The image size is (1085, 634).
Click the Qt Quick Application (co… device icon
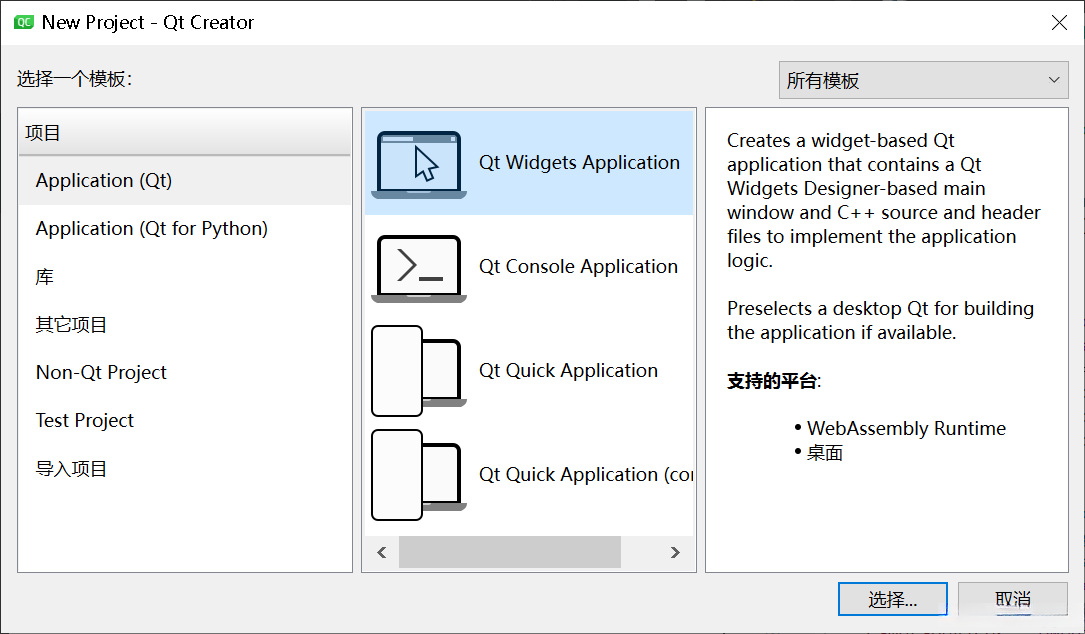click(419, 475)
